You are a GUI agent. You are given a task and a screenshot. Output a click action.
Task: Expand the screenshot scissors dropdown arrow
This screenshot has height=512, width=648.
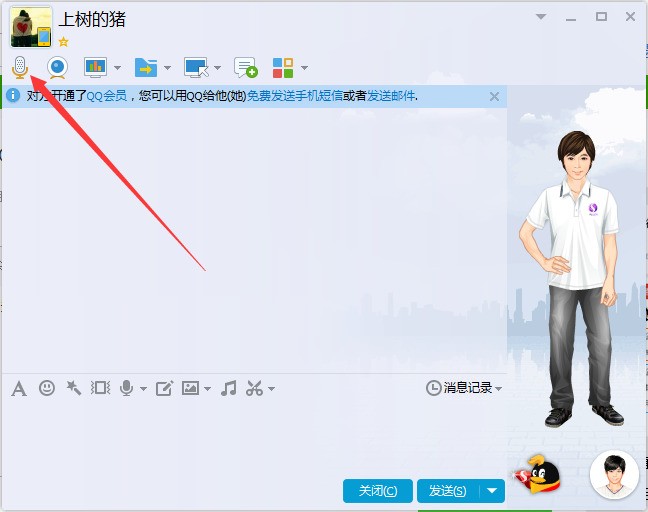pyautogui.click(x=272, y=389)
